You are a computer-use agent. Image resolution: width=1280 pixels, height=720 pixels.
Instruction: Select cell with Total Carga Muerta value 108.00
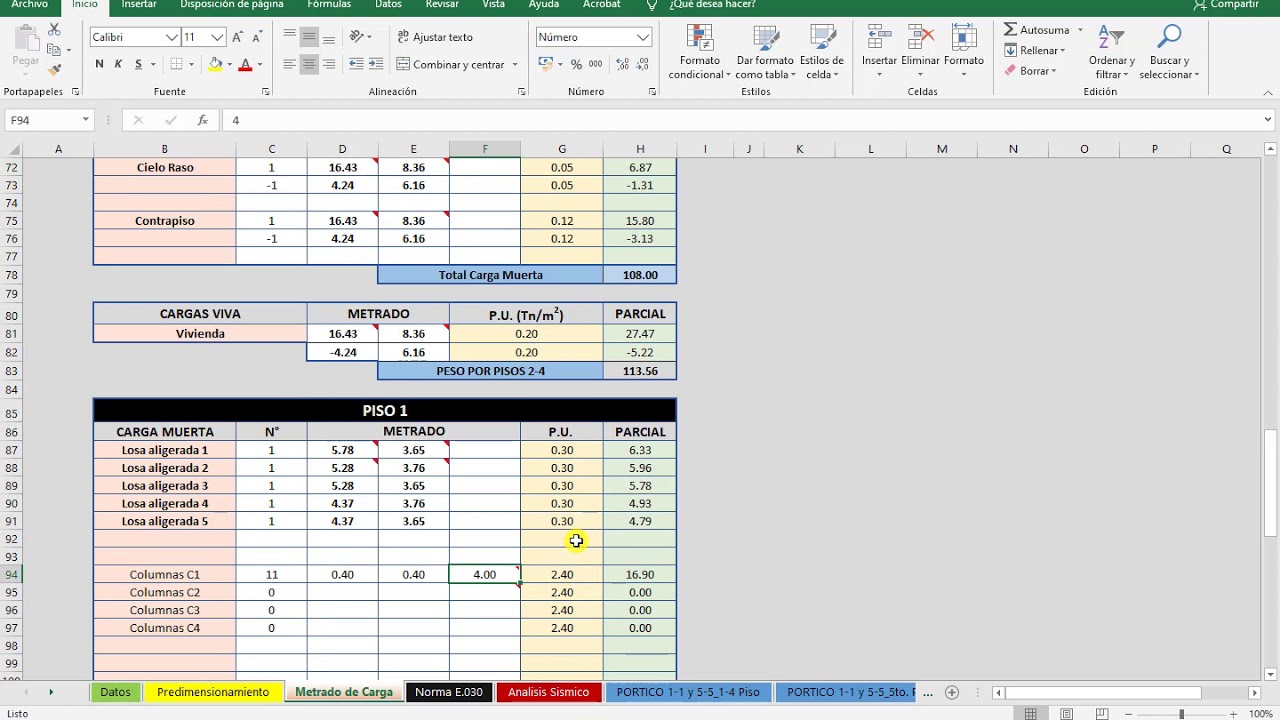point(640,275)
